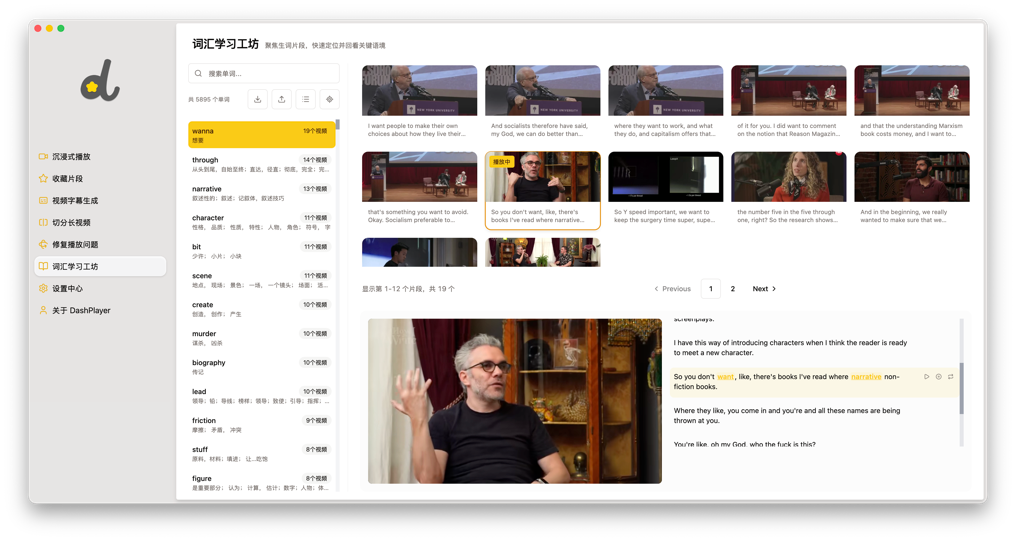Open 修复播放问题 in the sidebar
The image size is (1016, 541).
[x=100, y=244]
